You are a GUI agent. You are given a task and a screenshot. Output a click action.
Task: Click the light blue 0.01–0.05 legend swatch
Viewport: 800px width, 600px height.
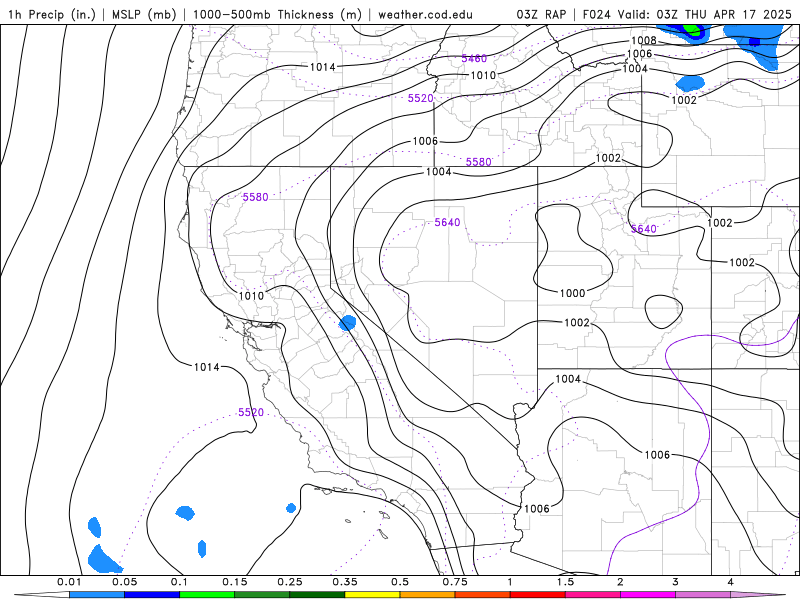pyautogui.click(x=97, y=595)
